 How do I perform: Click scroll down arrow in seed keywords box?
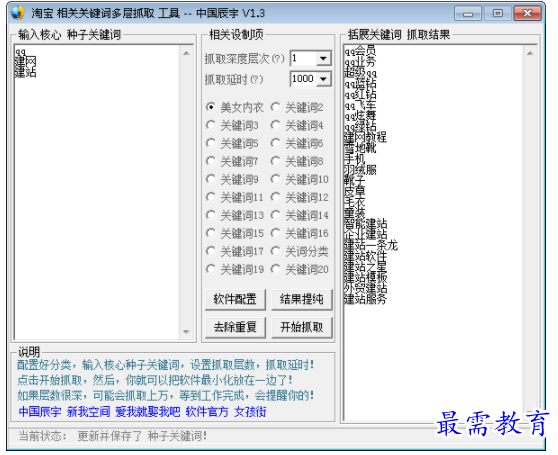186,332
